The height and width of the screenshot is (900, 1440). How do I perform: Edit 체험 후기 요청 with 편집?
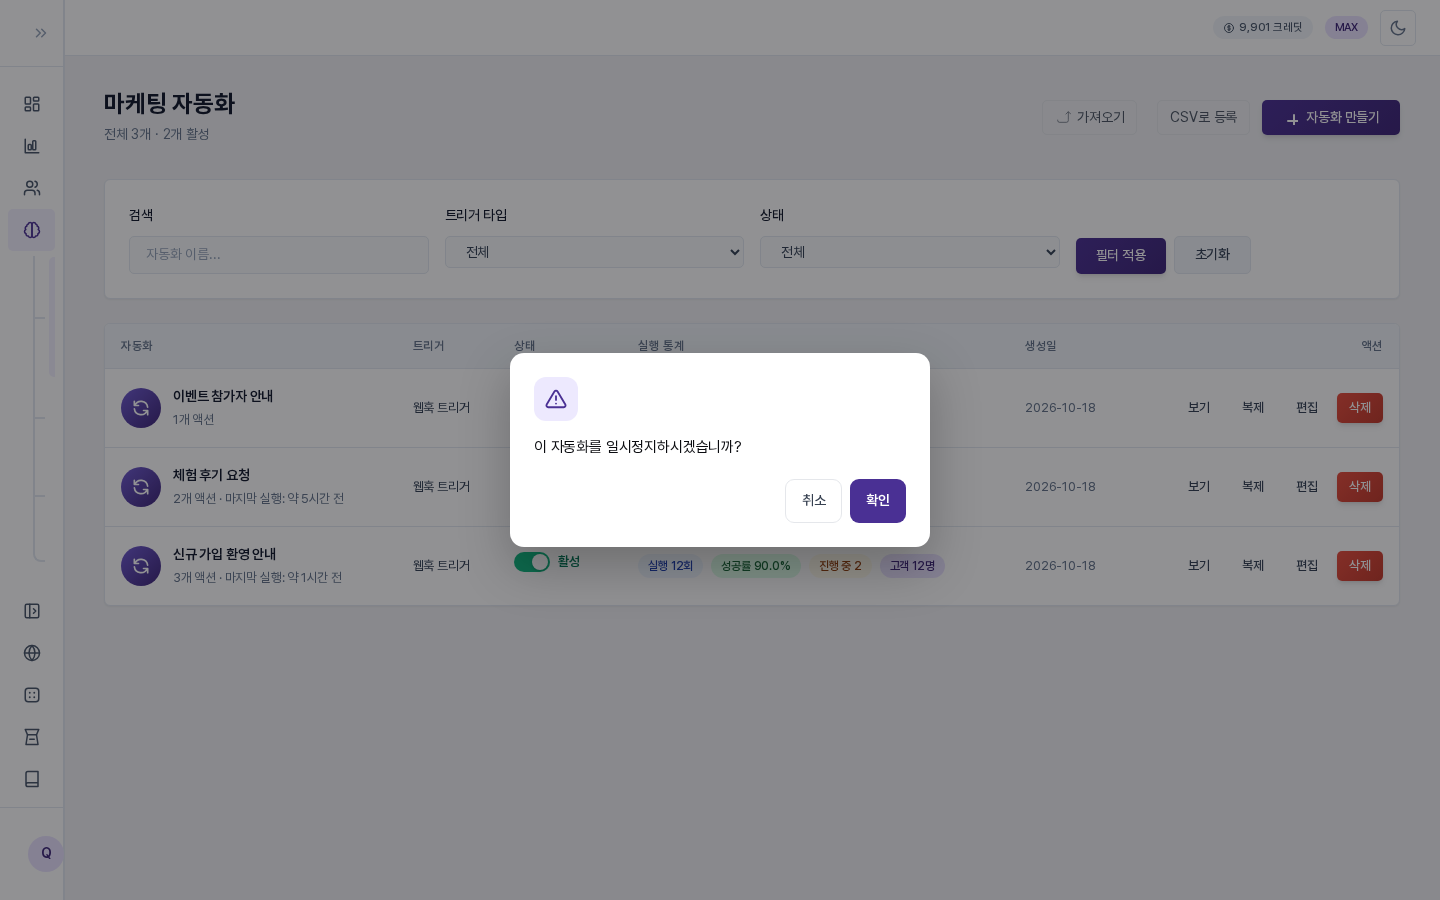click(x=1307, y=487)
